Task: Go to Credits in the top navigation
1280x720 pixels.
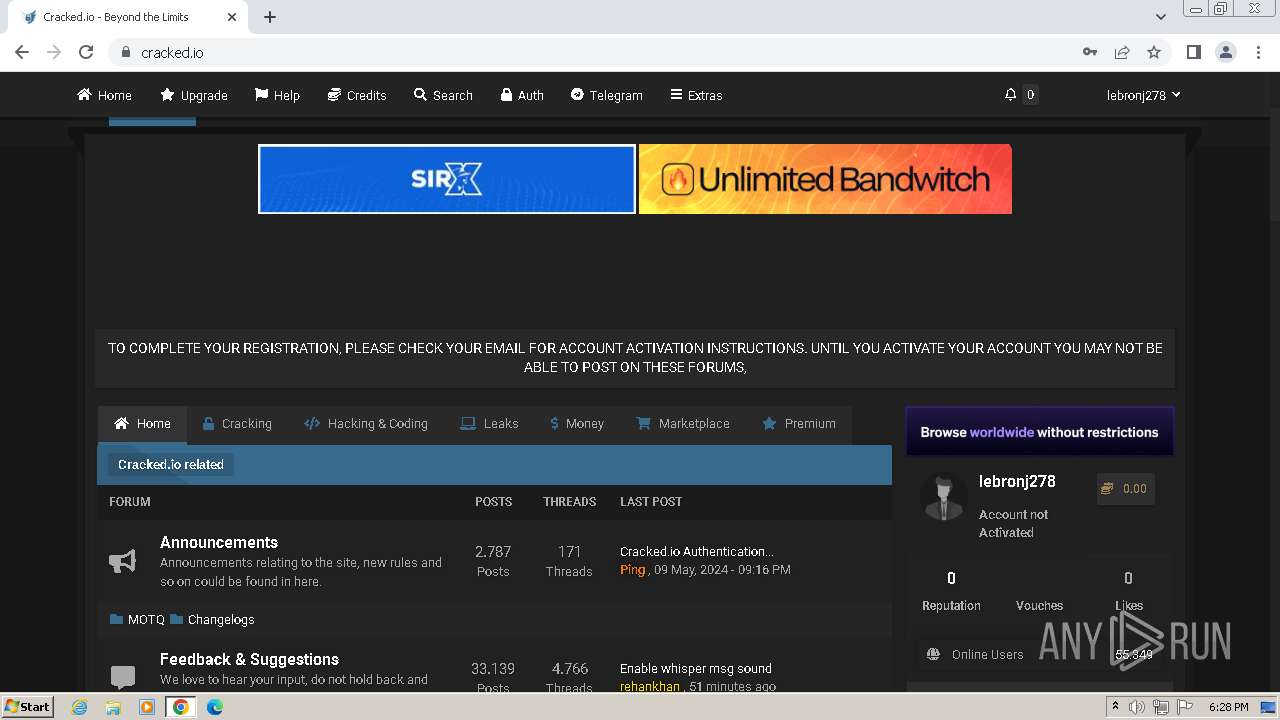Action: (x=357, y=95)
